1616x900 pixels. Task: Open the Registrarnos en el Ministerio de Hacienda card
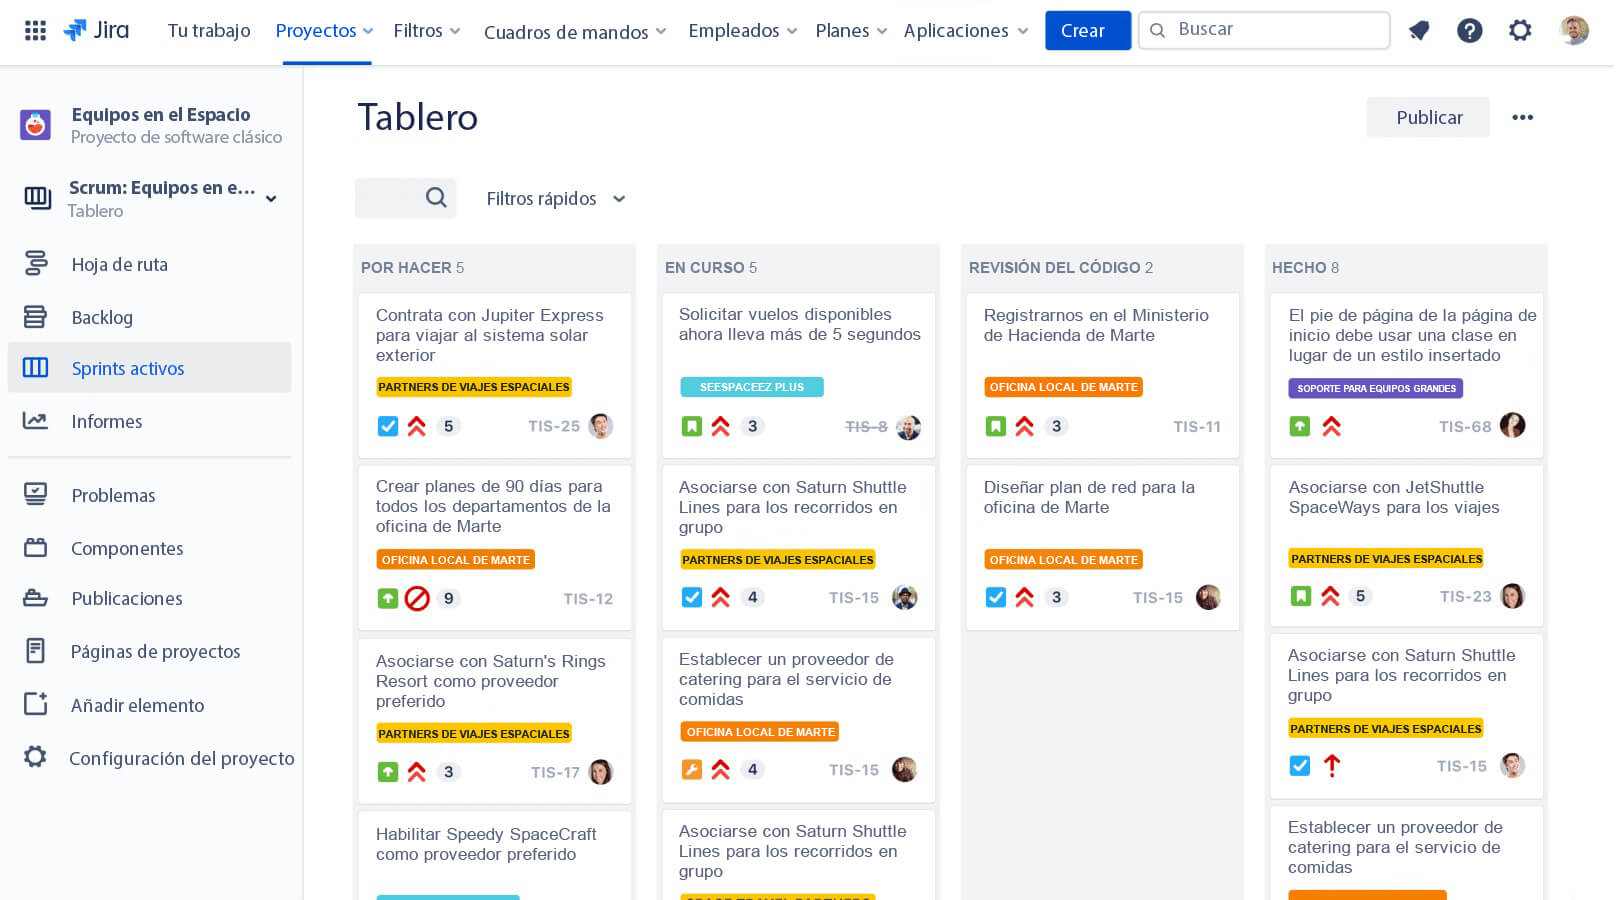click(1102, 375)
